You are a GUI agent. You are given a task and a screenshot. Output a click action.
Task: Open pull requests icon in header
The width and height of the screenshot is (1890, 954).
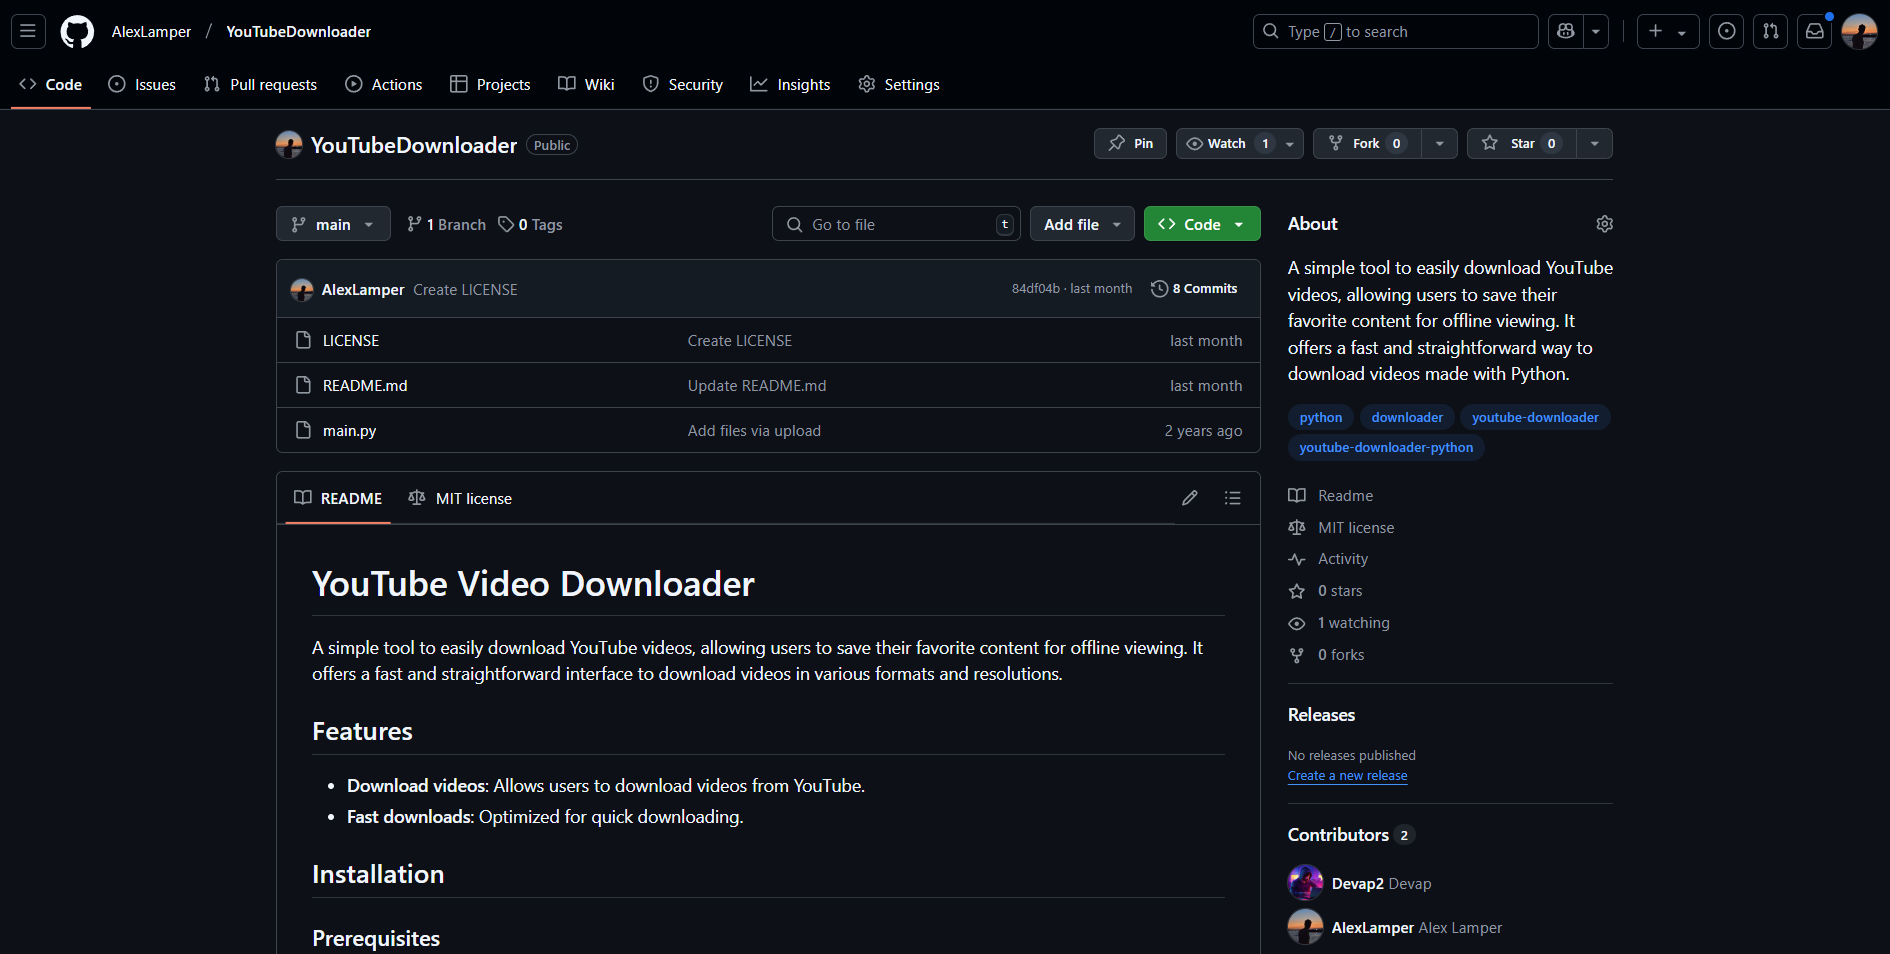pos(1771,31)
